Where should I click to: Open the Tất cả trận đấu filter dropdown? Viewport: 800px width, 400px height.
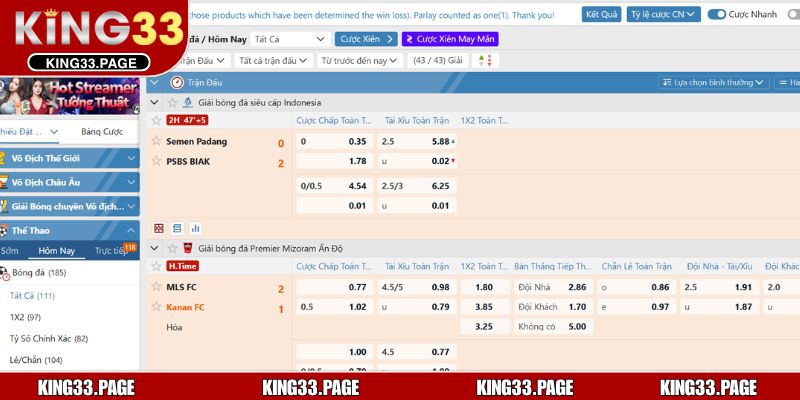click(x=273, y=60)
